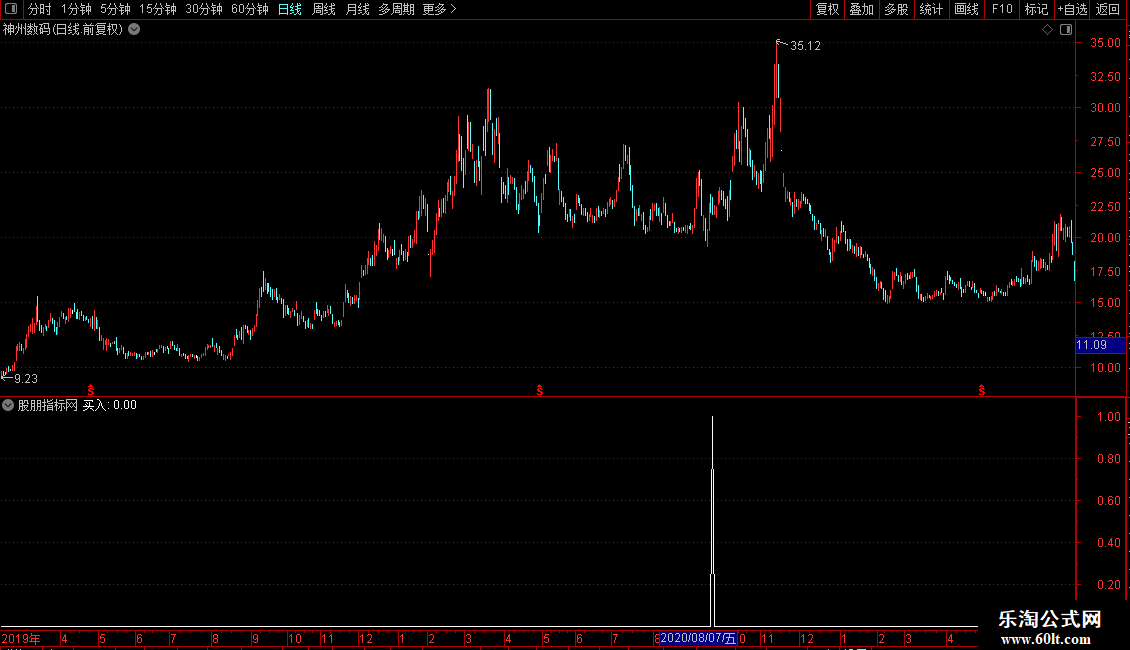The width and height of the screenshot is (1130, 650).
Task: Select the 30分钟 period tab
Action: [203, 9]
